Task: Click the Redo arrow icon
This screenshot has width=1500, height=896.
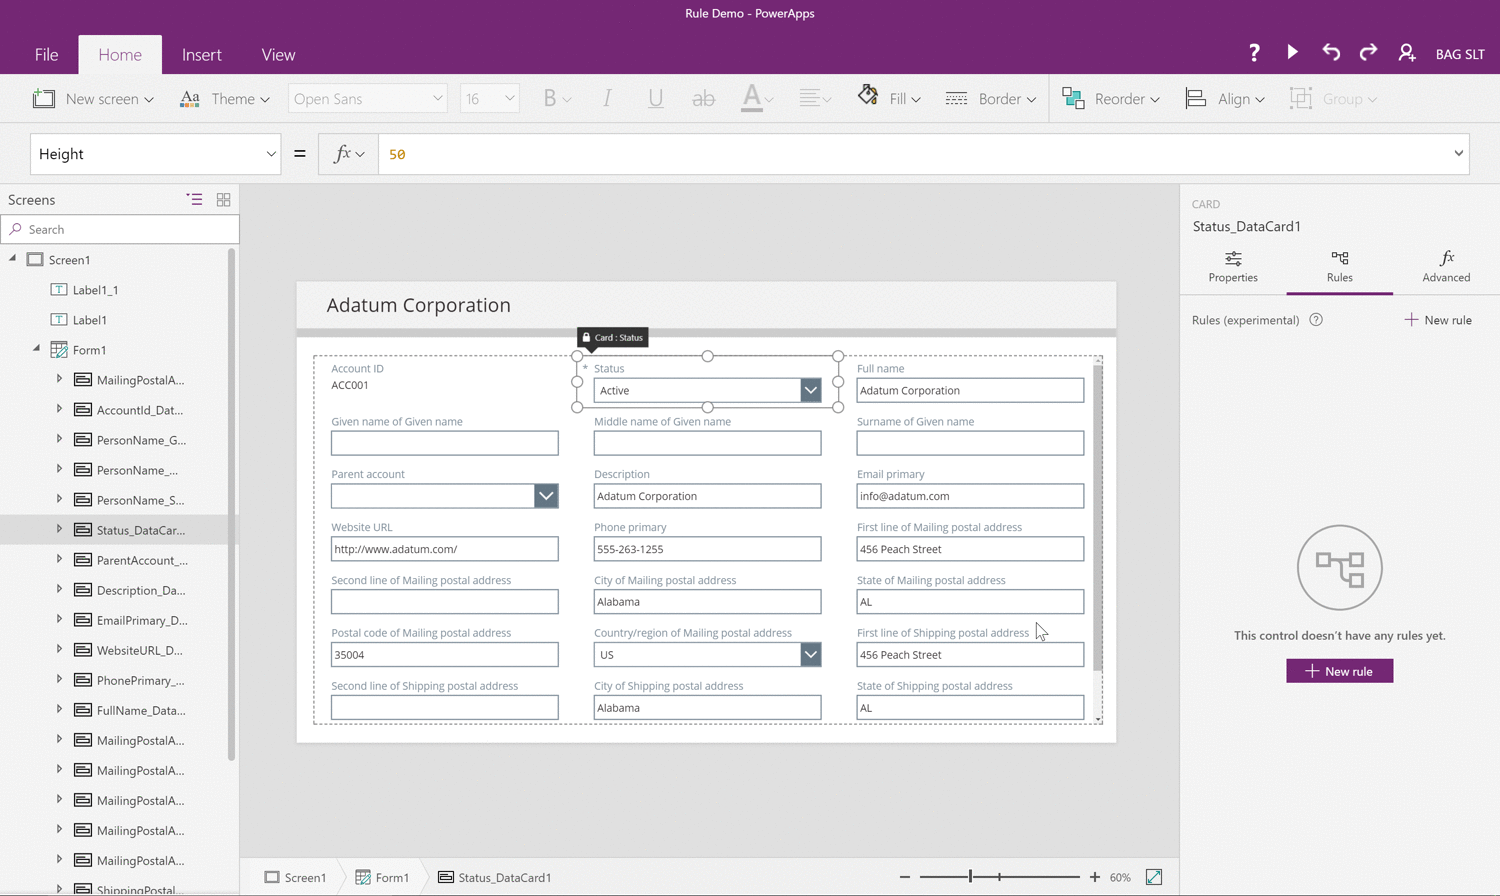Action: [x=1368, y=53]
